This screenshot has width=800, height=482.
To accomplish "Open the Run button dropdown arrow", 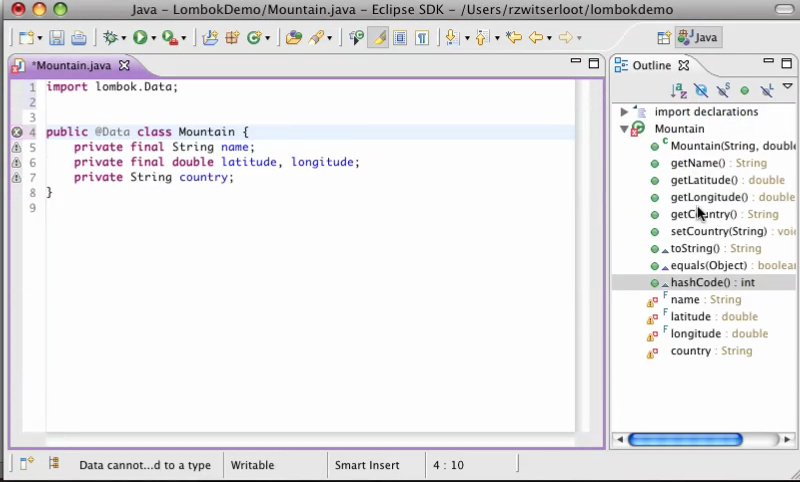I will point(154,39).
